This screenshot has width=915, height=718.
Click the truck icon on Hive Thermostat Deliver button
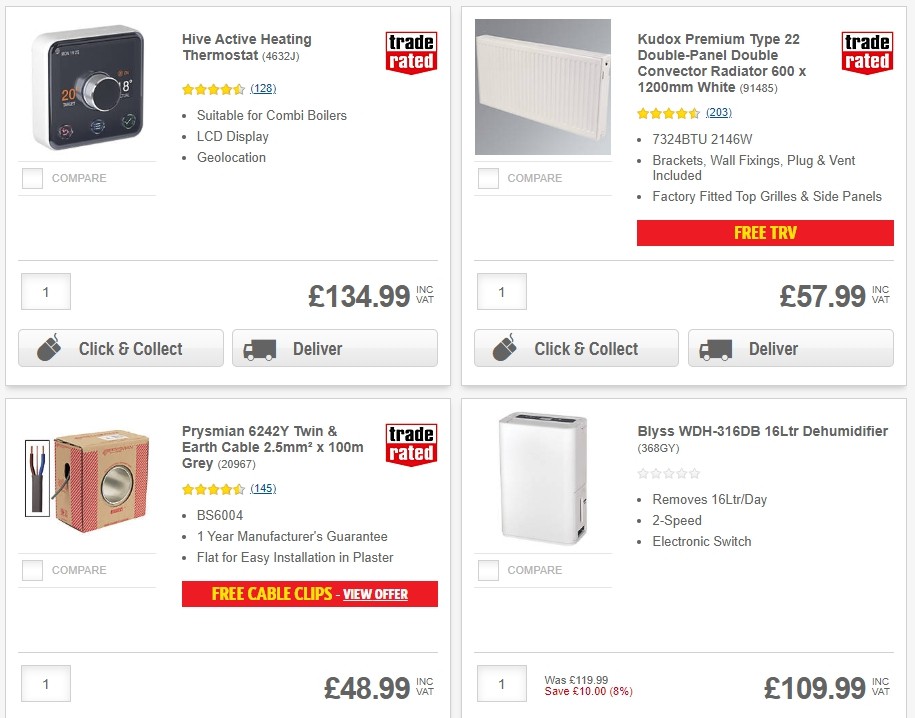tap(259, 349)
